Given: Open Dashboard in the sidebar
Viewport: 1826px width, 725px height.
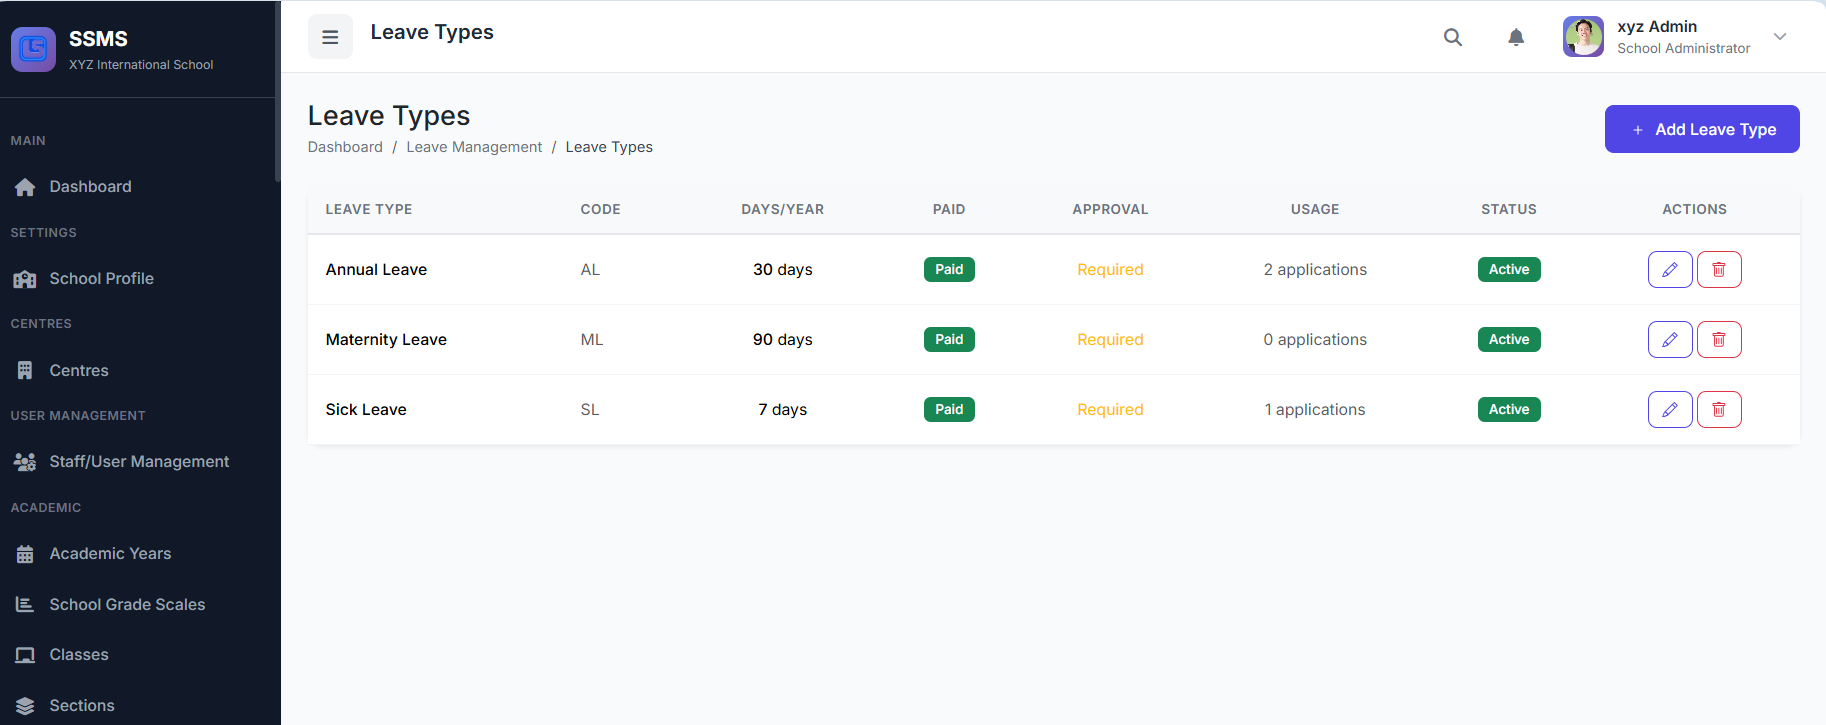Looking at the screenshot, I should point(90,187).
